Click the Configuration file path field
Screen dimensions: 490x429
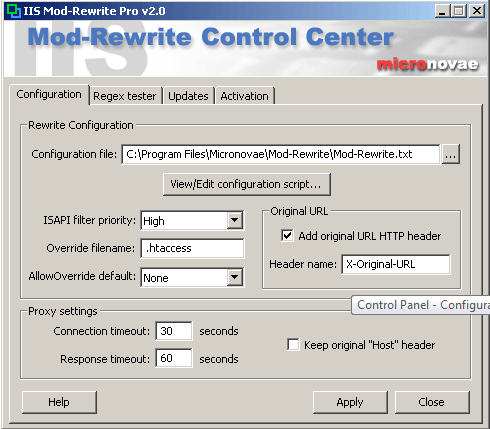(x=280, y=154)
